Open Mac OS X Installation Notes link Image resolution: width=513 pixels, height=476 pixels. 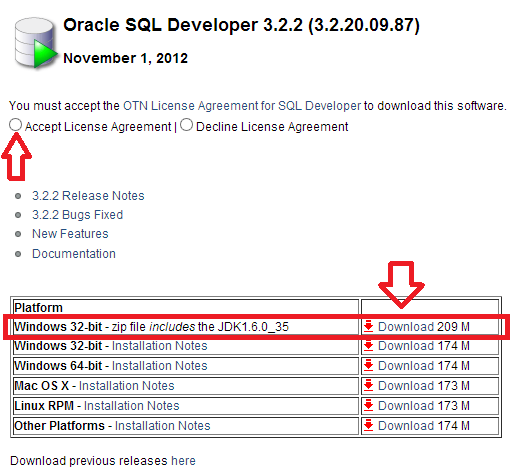(127, 386)
